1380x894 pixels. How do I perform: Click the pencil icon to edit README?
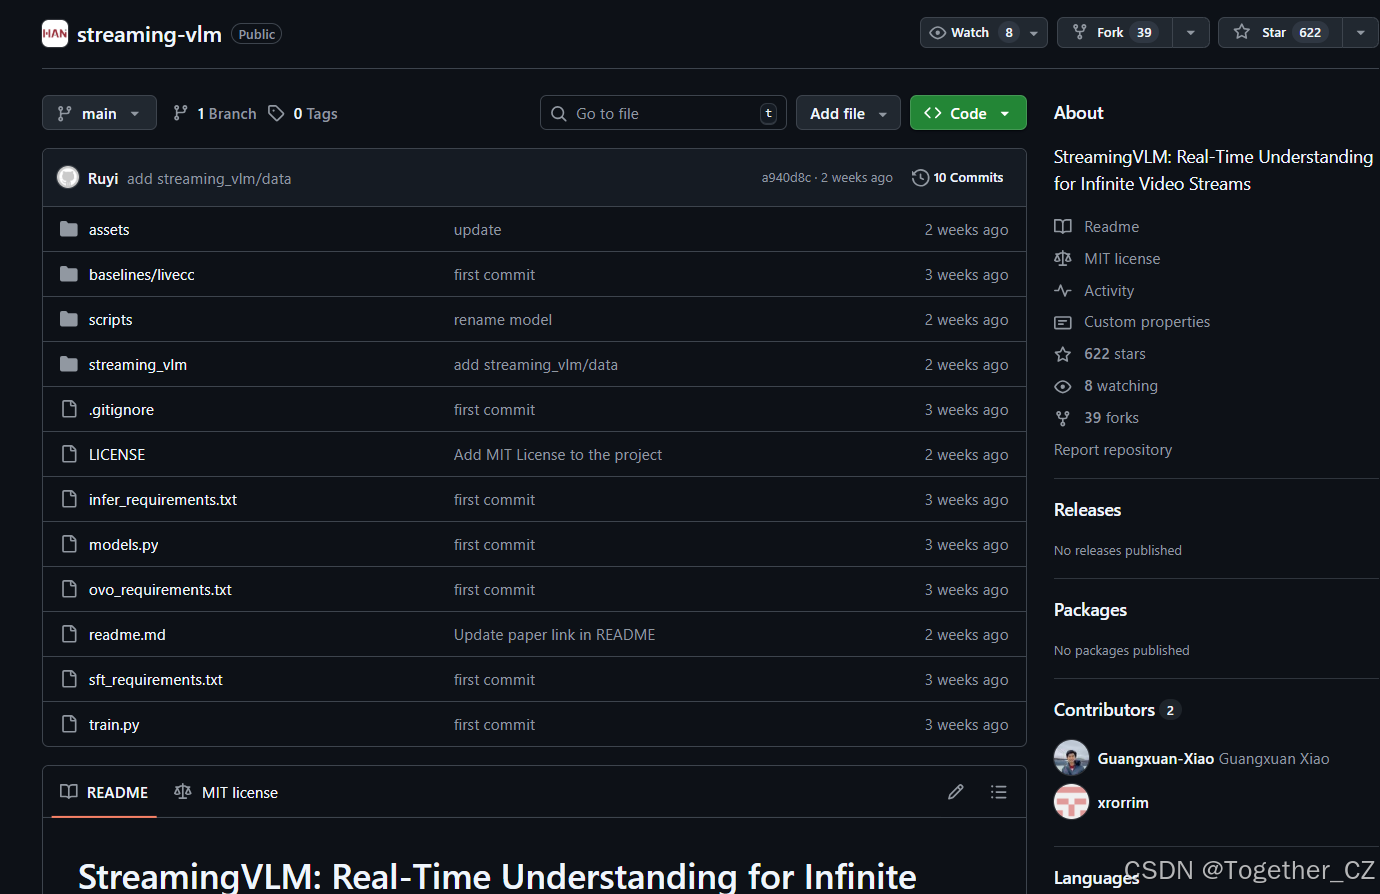coord(955,791)
